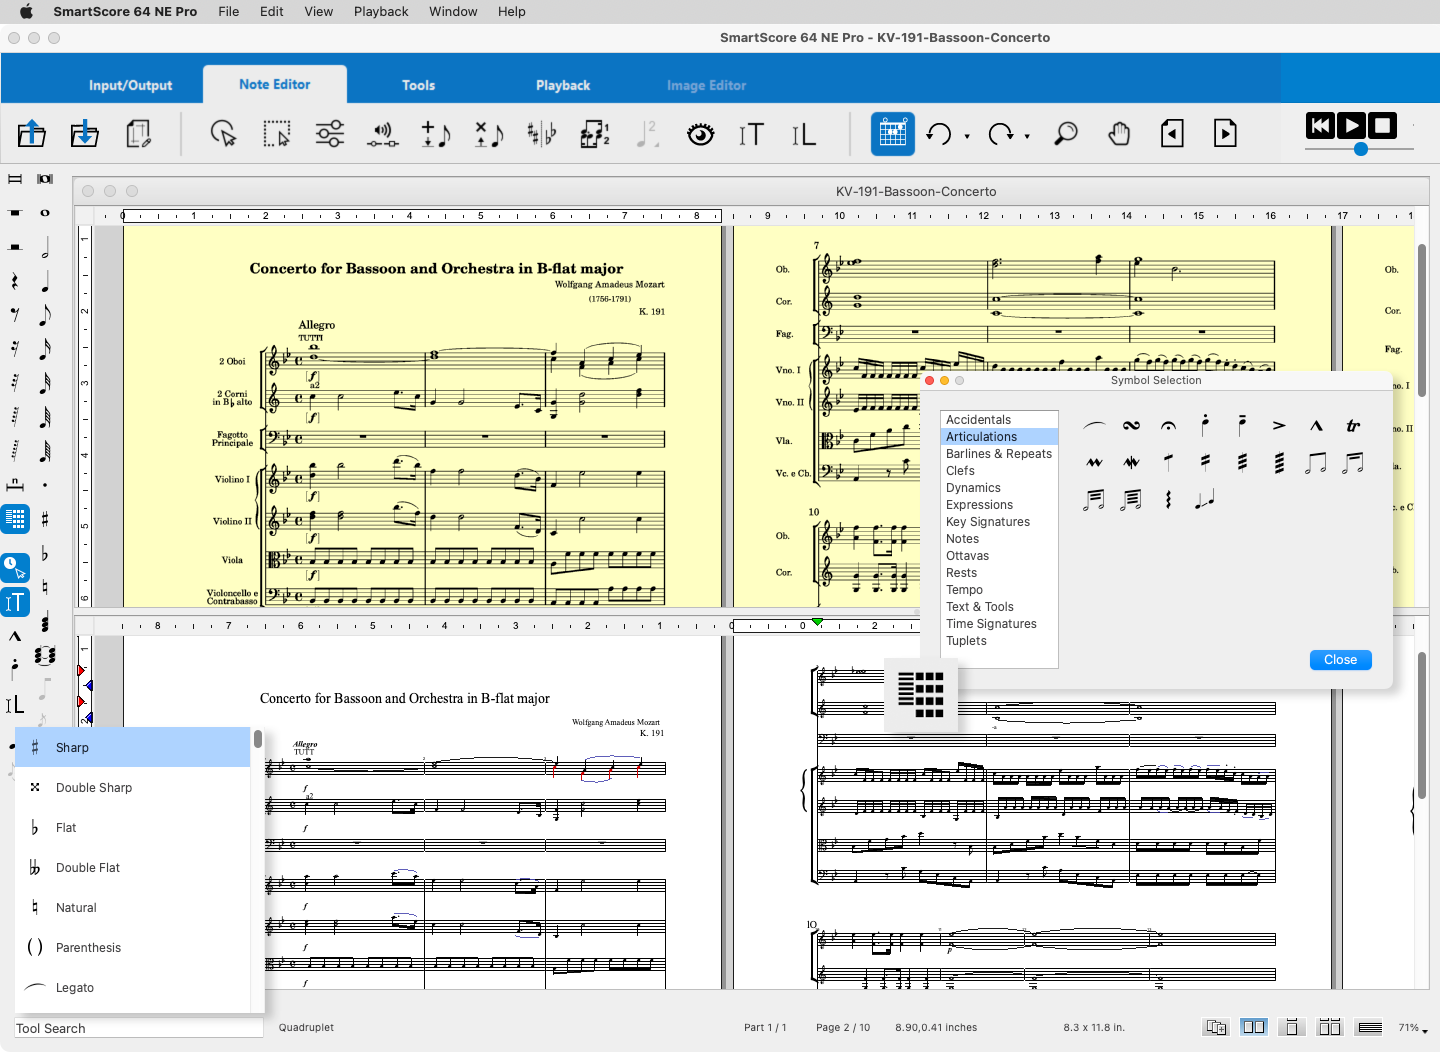
Task: Stop playback
Action: (1382, 125)
